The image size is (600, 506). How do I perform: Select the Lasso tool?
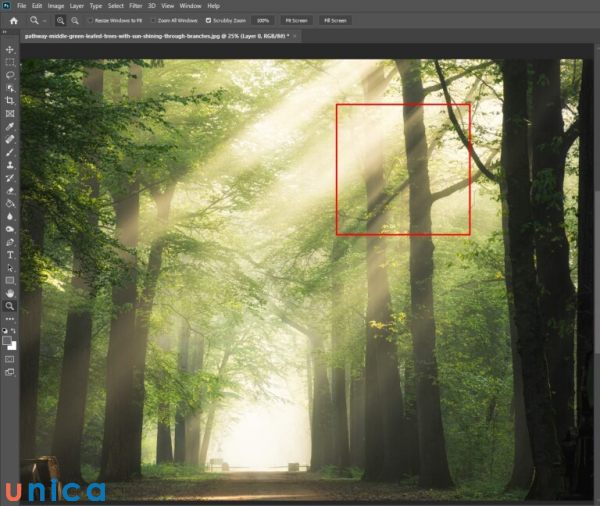[10, 75]
